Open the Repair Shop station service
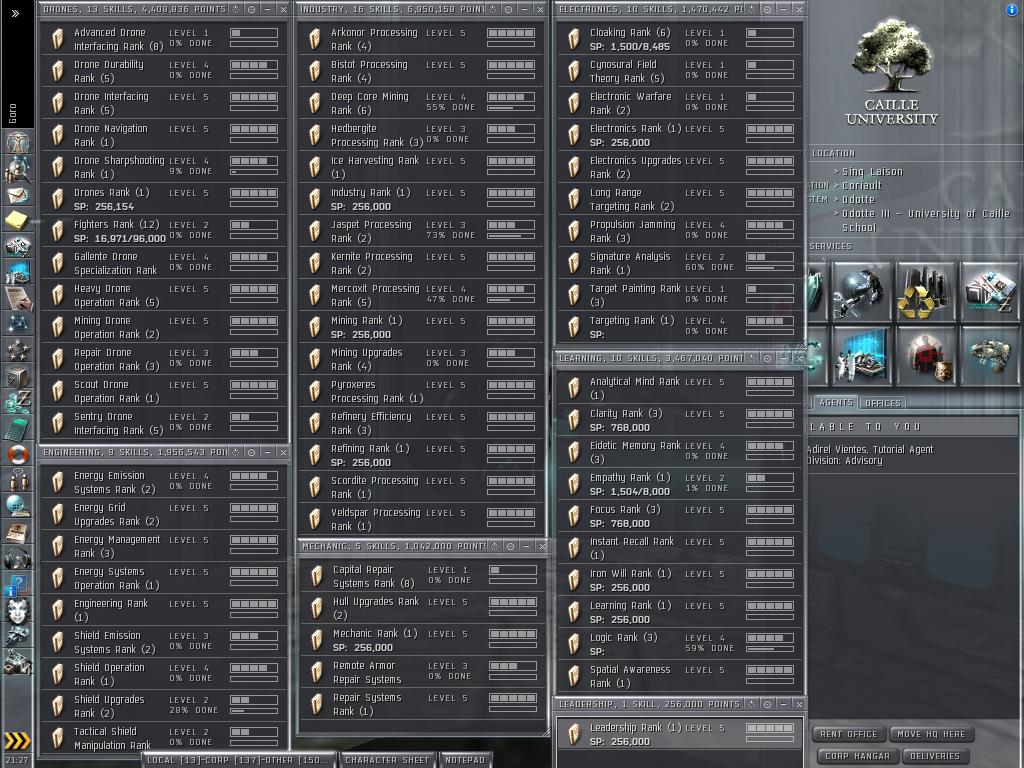 point(861,291)
